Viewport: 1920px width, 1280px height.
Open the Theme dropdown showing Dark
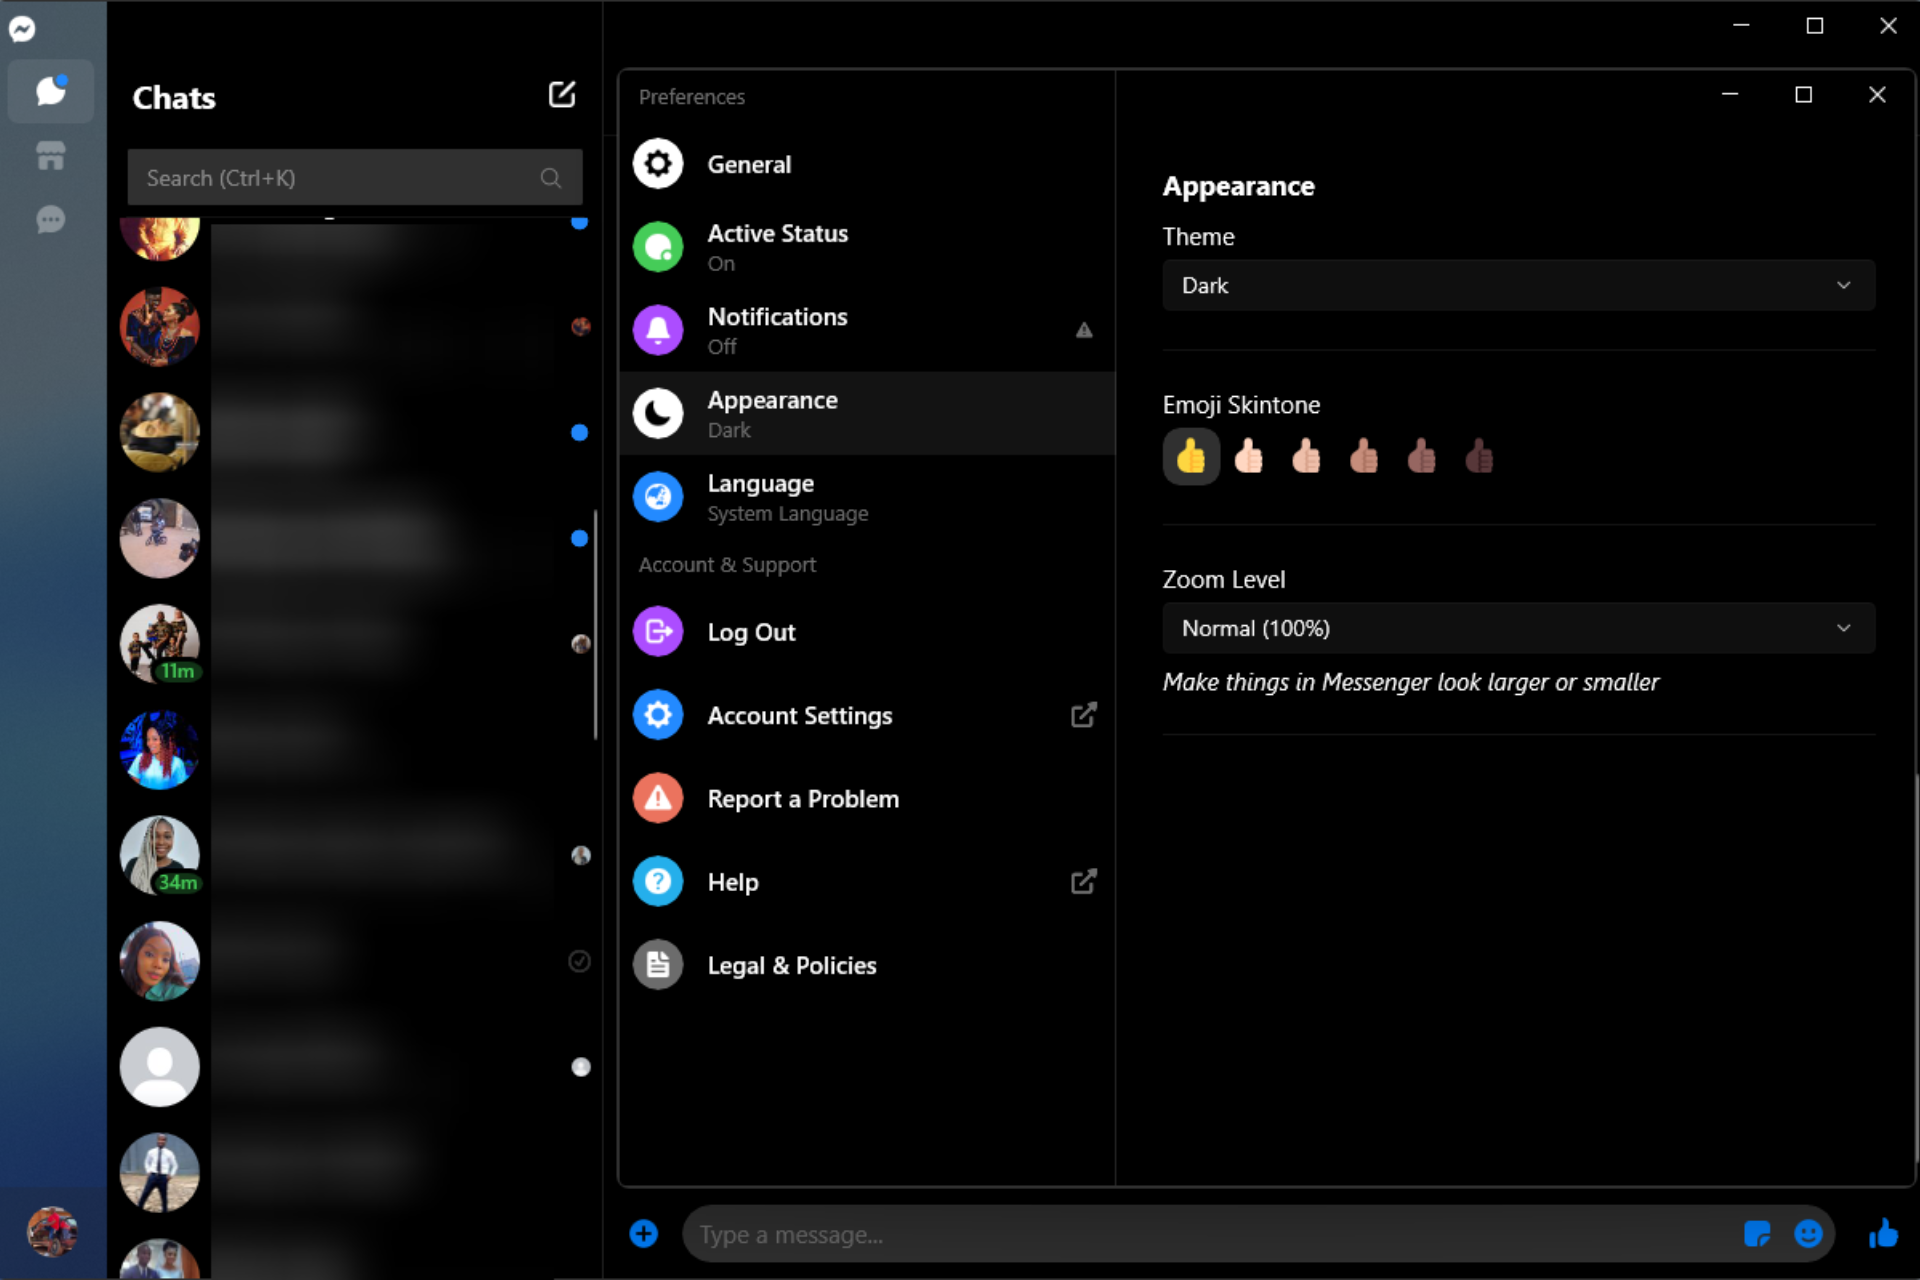click(x=1518, y=286)
